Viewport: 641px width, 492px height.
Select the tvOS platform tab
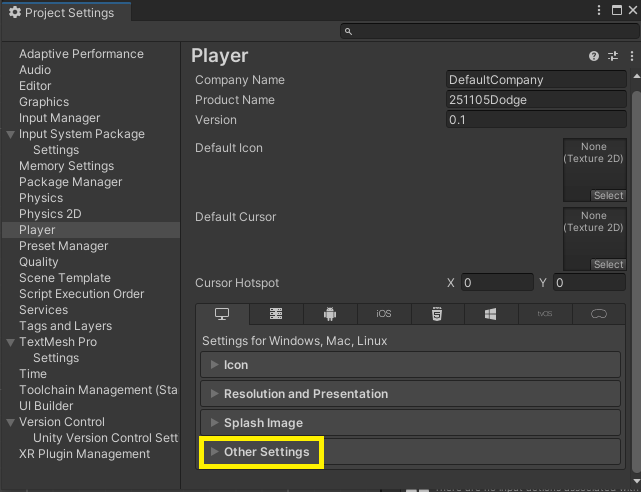(x=545, y=314)
